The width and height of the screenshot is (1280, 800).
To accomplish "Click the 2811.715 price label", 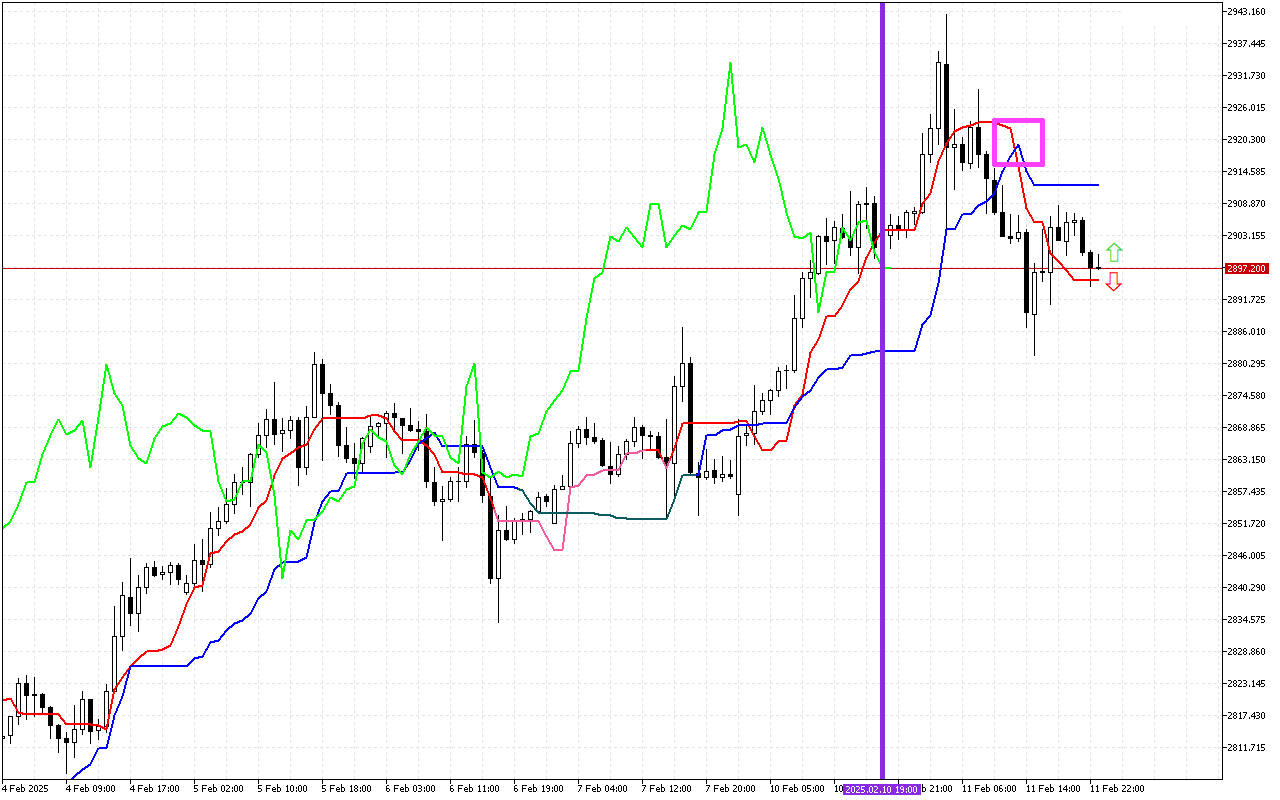I will coord(1246,748).
